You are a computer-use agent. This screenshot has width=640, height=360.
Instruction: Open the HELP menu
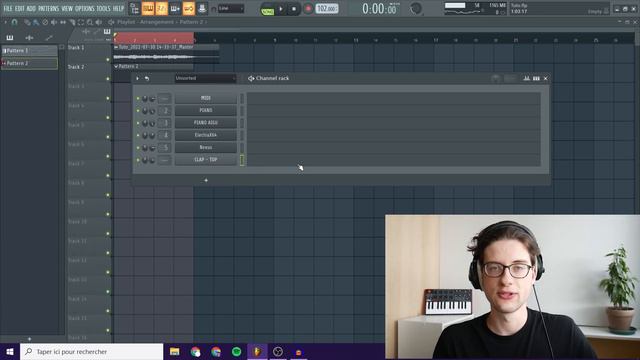[118, 8]
